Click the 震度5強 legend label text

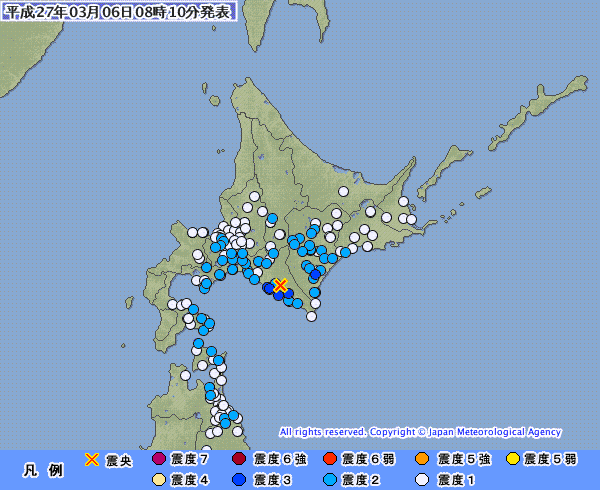(464, 459)
